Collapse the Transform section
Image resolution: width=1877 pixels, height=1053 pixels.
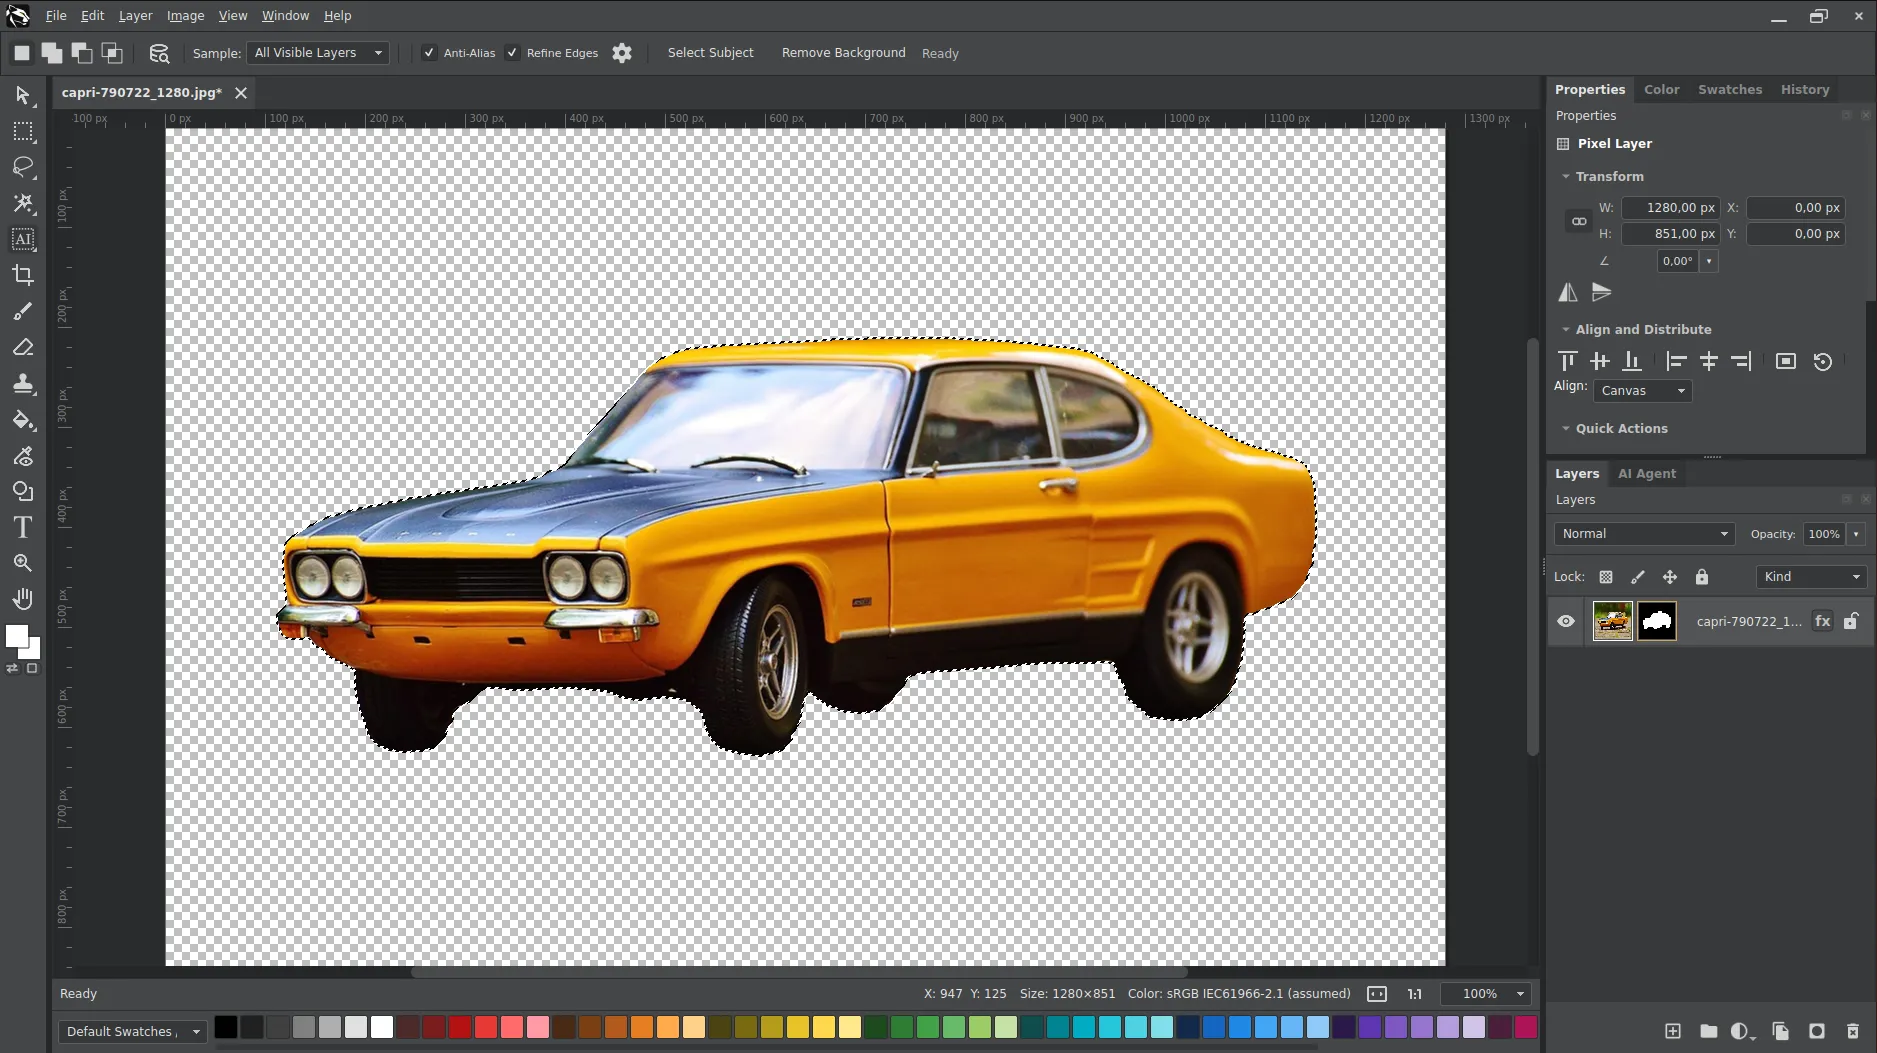1566,177
